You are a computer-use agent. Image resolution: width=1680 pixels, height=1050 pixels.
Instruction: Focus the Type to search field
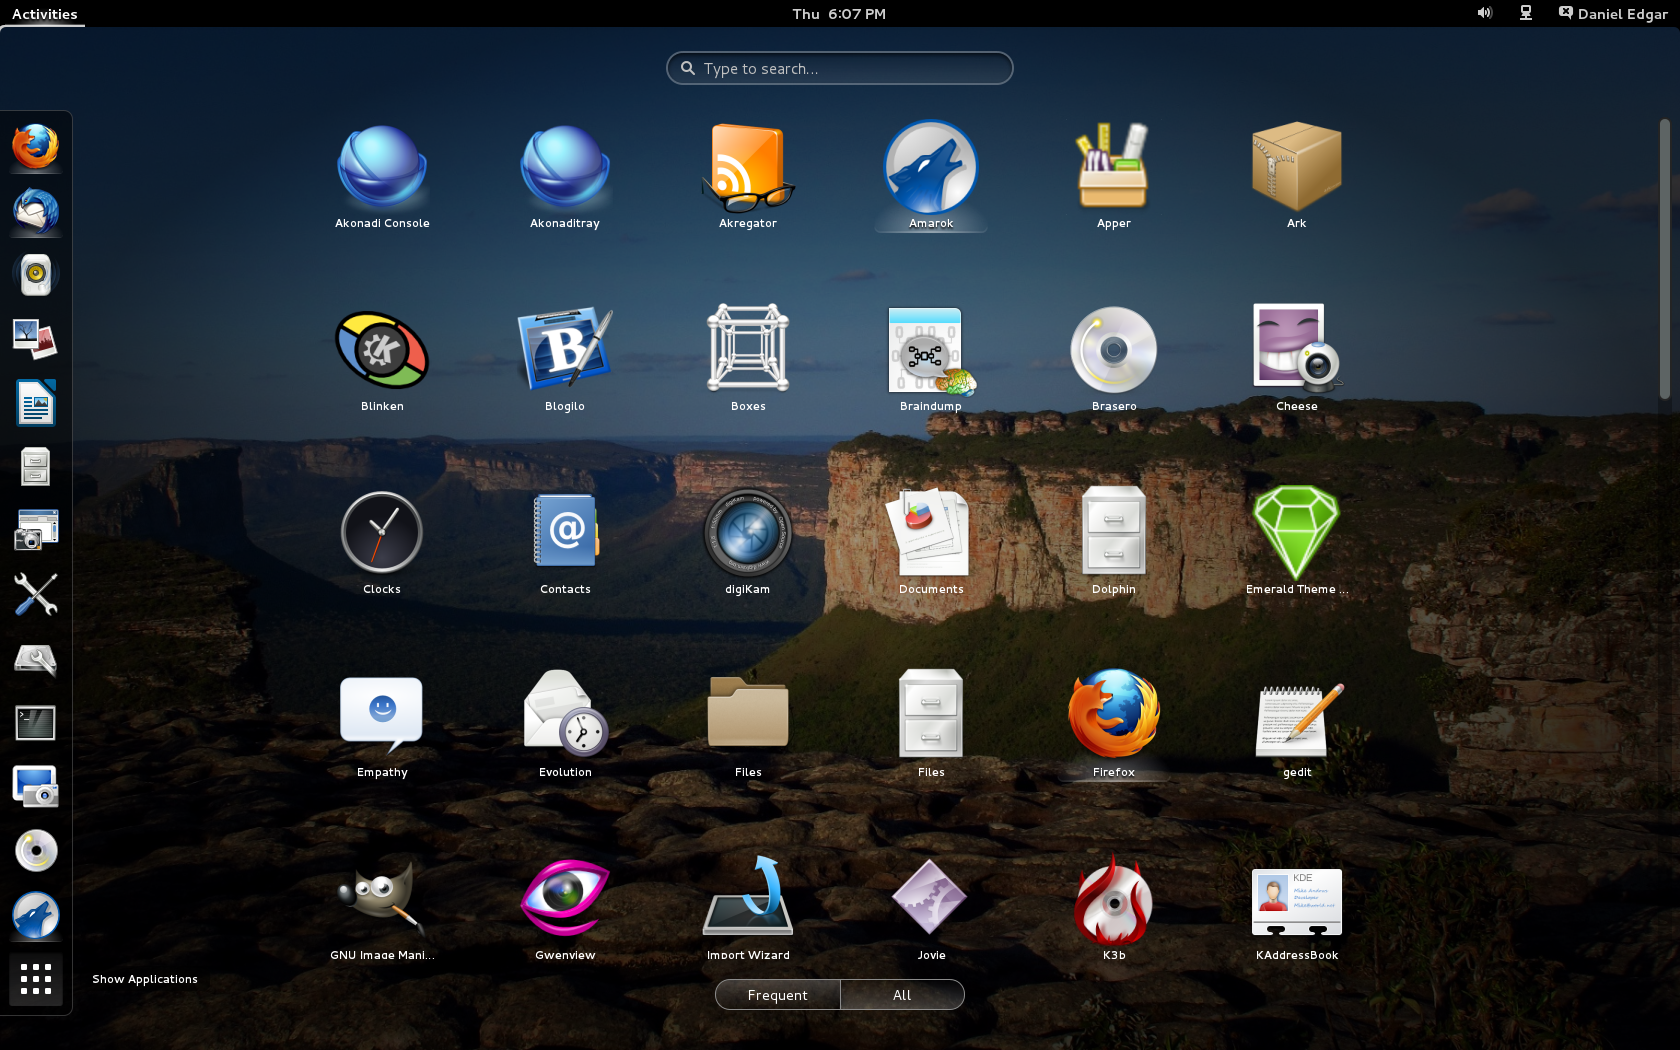(x=840, y=68)
